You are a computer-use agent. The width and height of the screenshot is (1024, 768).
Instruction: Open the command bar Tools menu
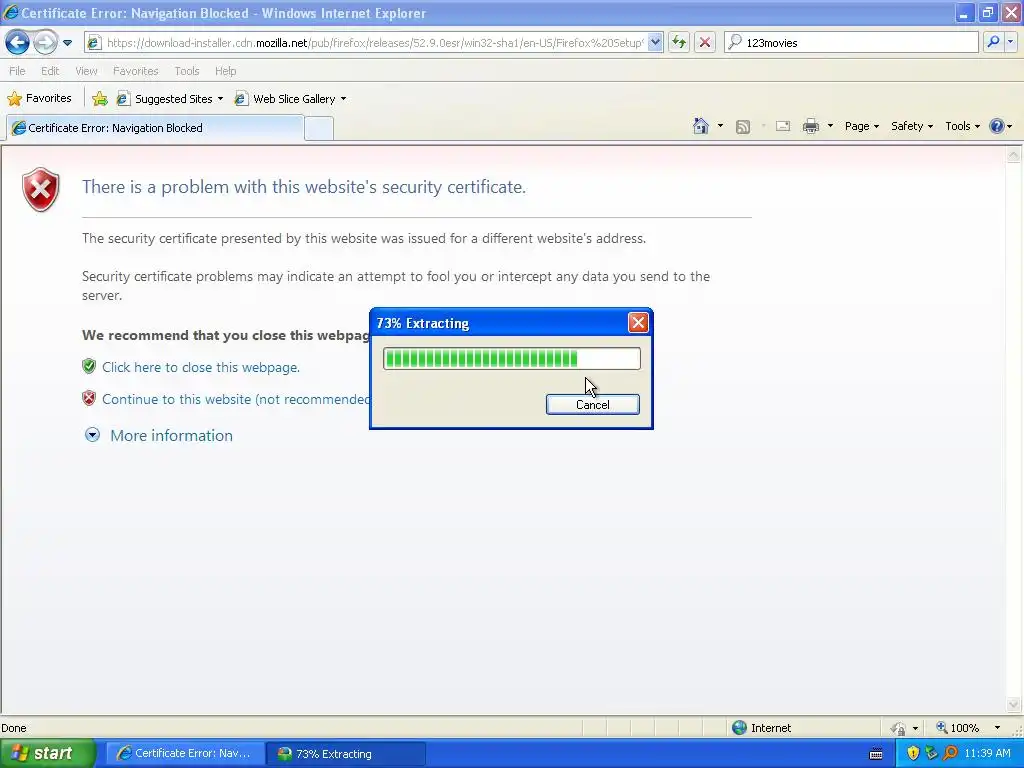(x=962, y=126)
